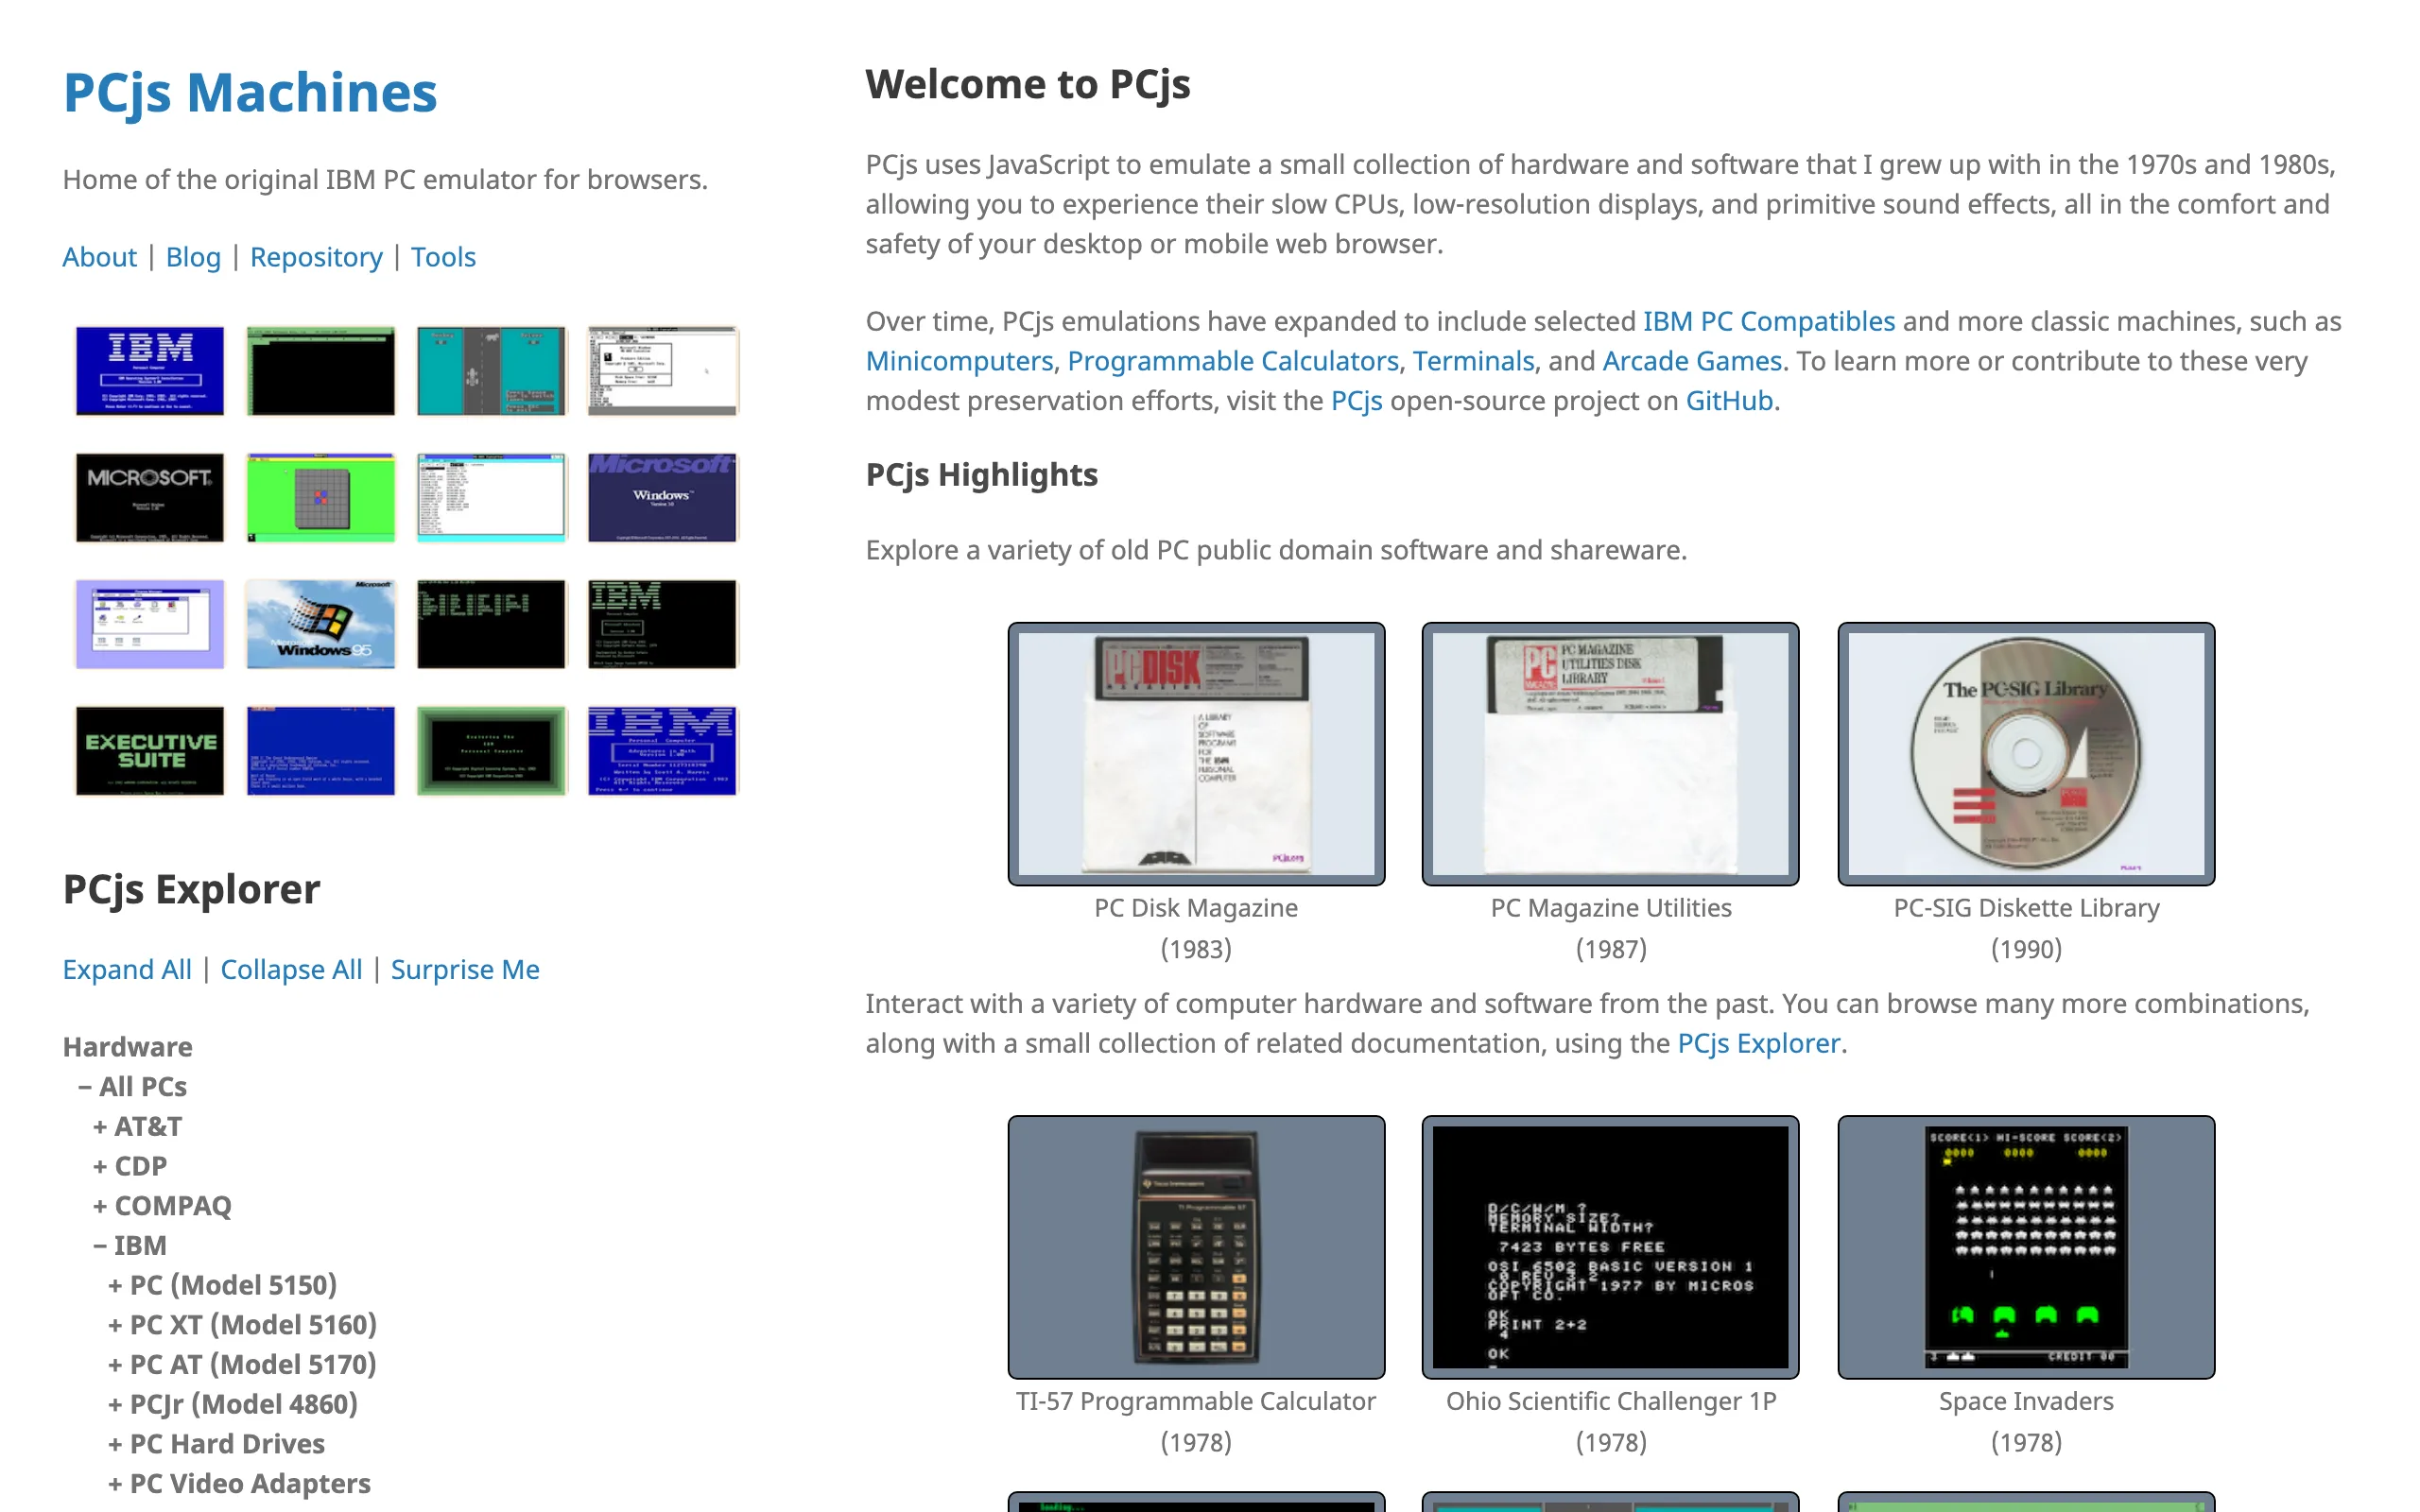
Task: Open the Minicomputers link
Action: point(959,361)
